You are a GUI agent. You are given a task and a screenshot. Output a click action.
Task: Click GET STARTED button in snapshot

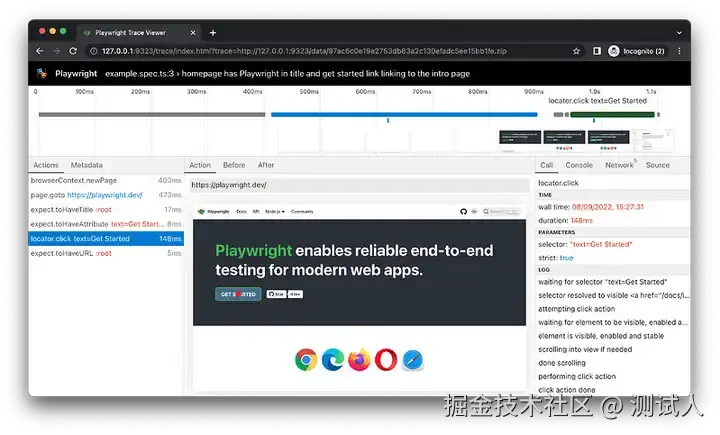(238, 294)
